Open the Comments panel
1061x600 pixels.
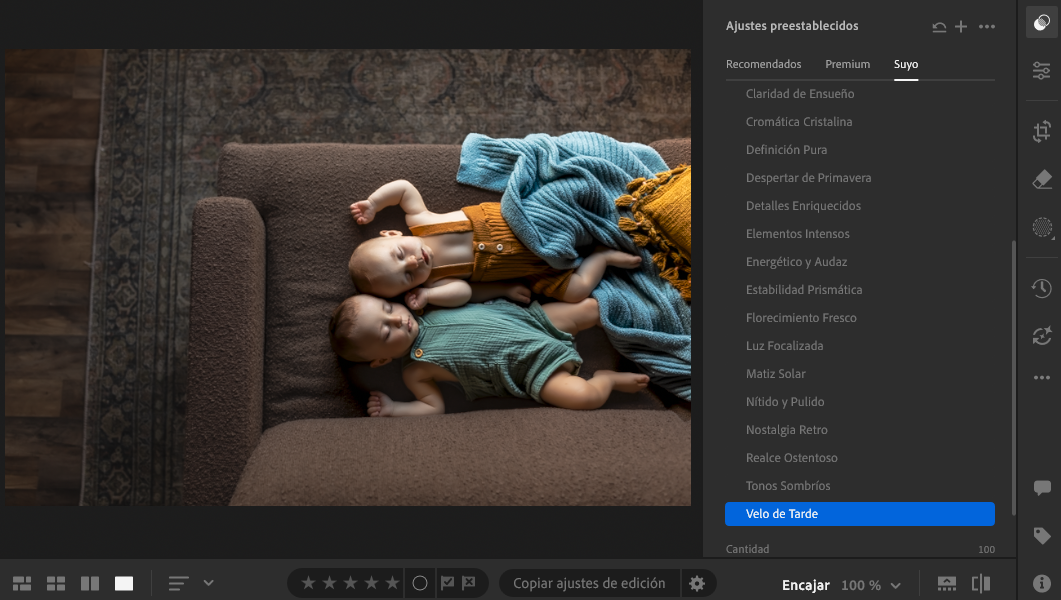tap(1040, 489)
